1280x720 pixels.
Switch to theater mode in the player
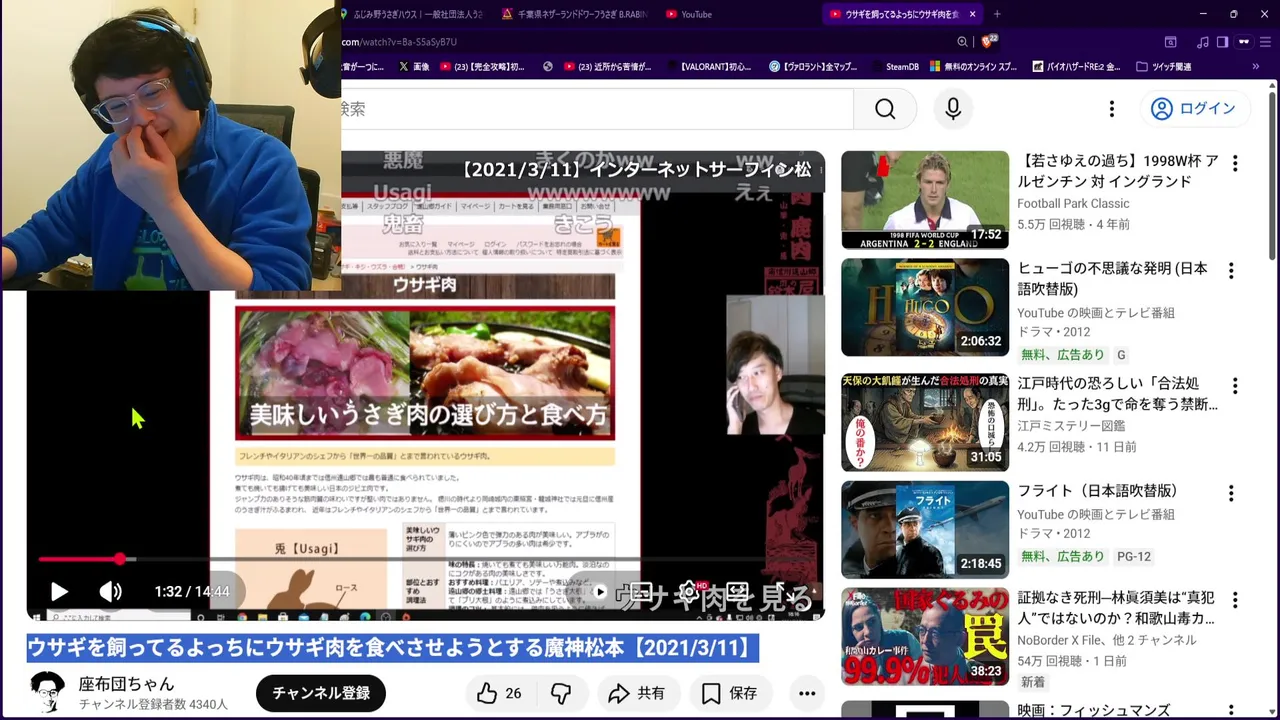point(738,591)
